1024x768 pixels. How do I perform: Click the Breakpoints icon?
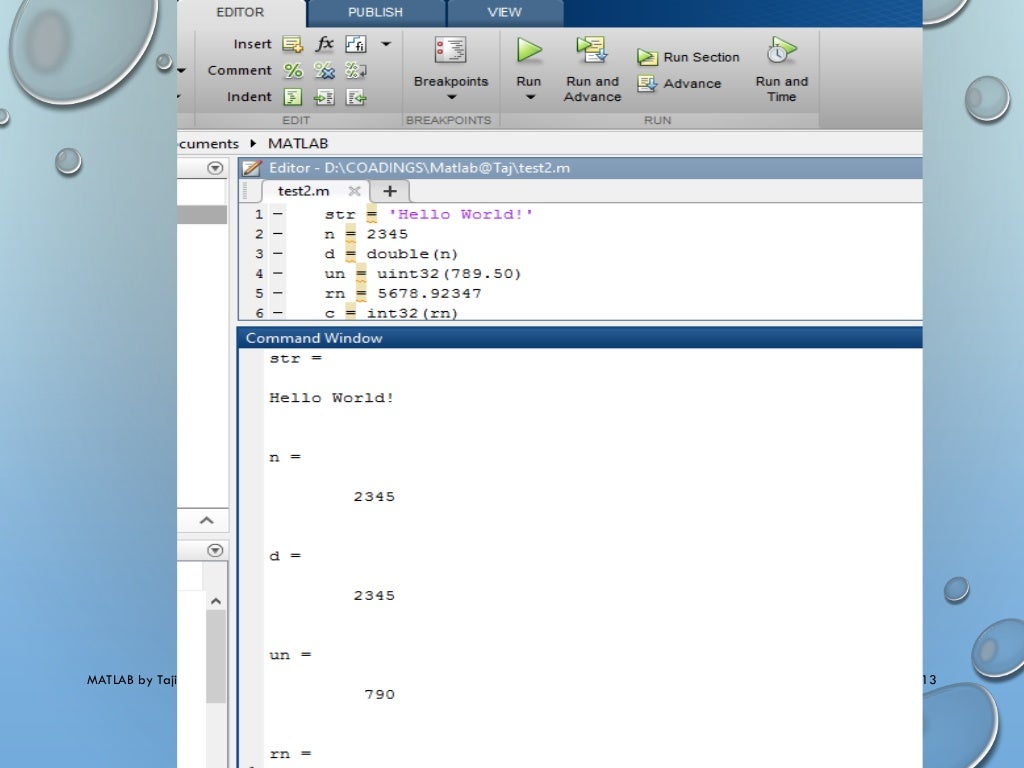click(x=450, y=51)
